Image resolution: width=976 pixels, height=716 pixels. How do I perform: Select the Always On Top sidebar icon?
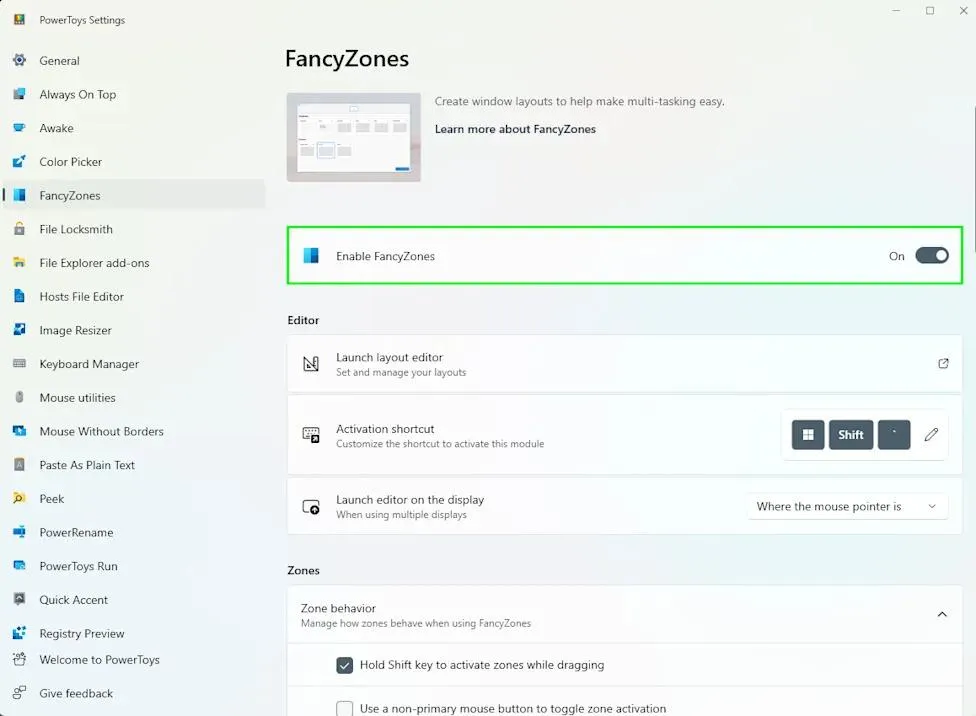click(19, 94)
